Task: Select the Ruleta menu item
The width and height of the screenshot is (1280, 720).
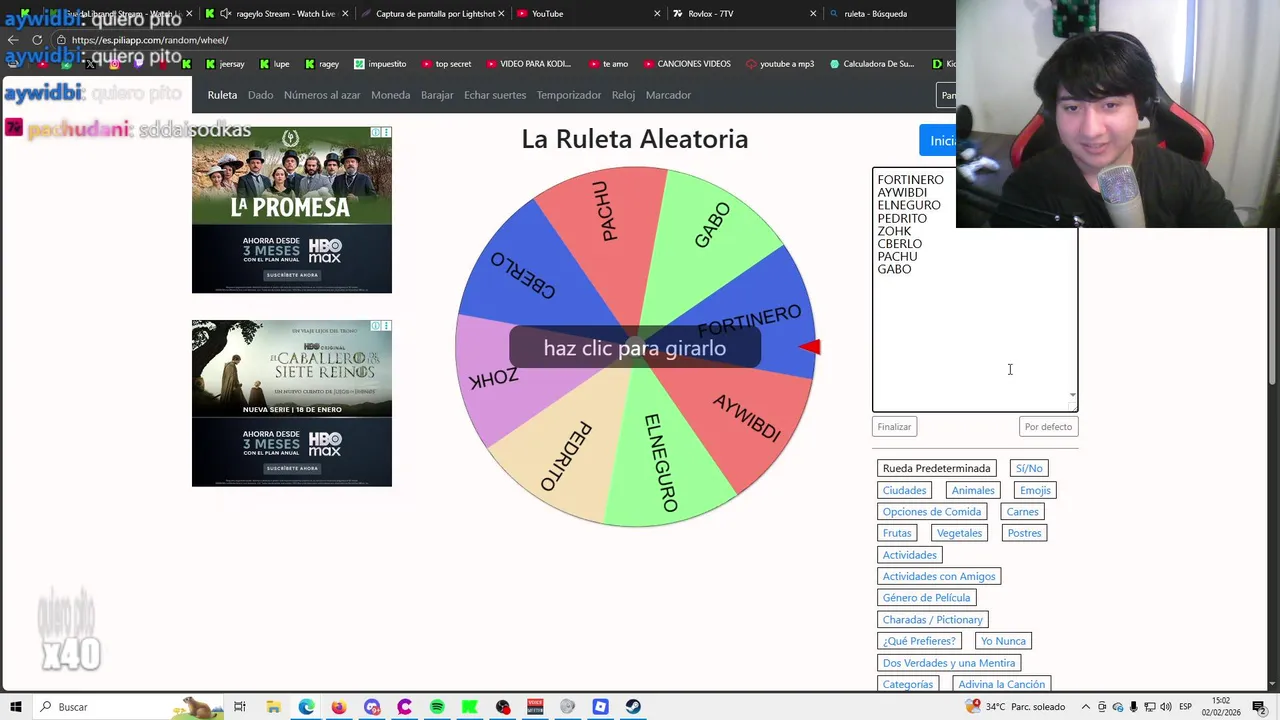Action: coord(222,95)
